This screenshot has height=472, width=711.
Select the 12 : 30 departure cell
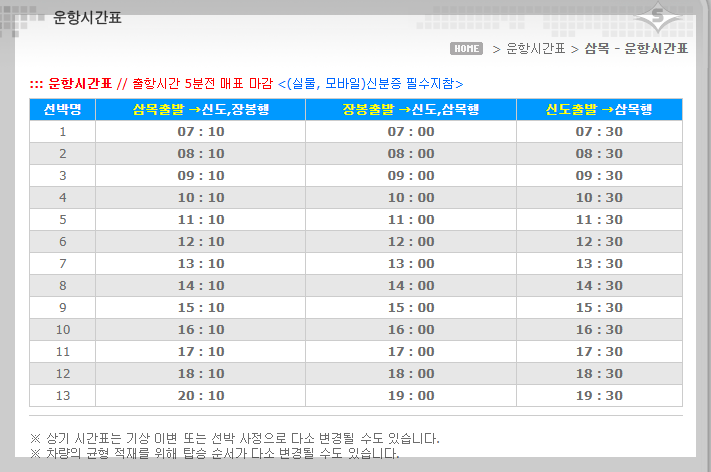point(599,242)
